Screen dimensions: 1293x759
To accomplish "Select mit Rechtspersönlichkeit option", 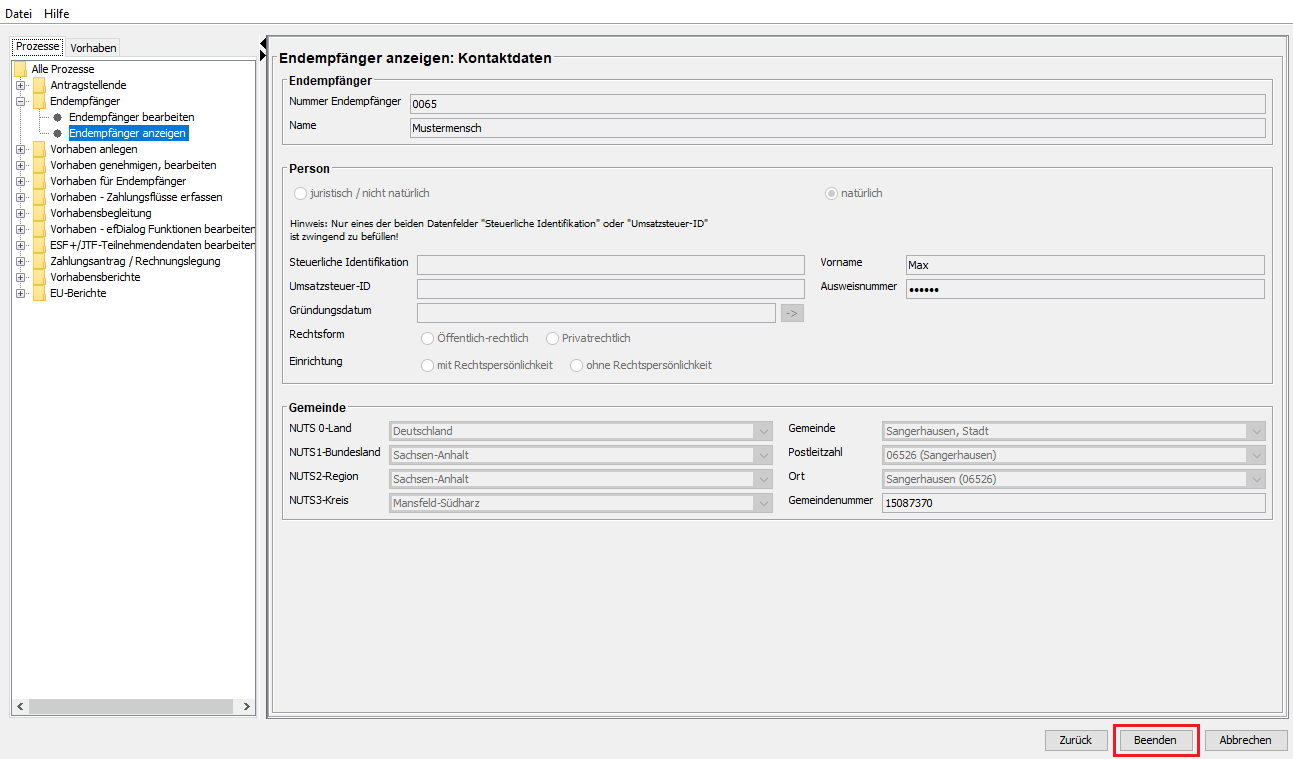I will click(428, 365).
